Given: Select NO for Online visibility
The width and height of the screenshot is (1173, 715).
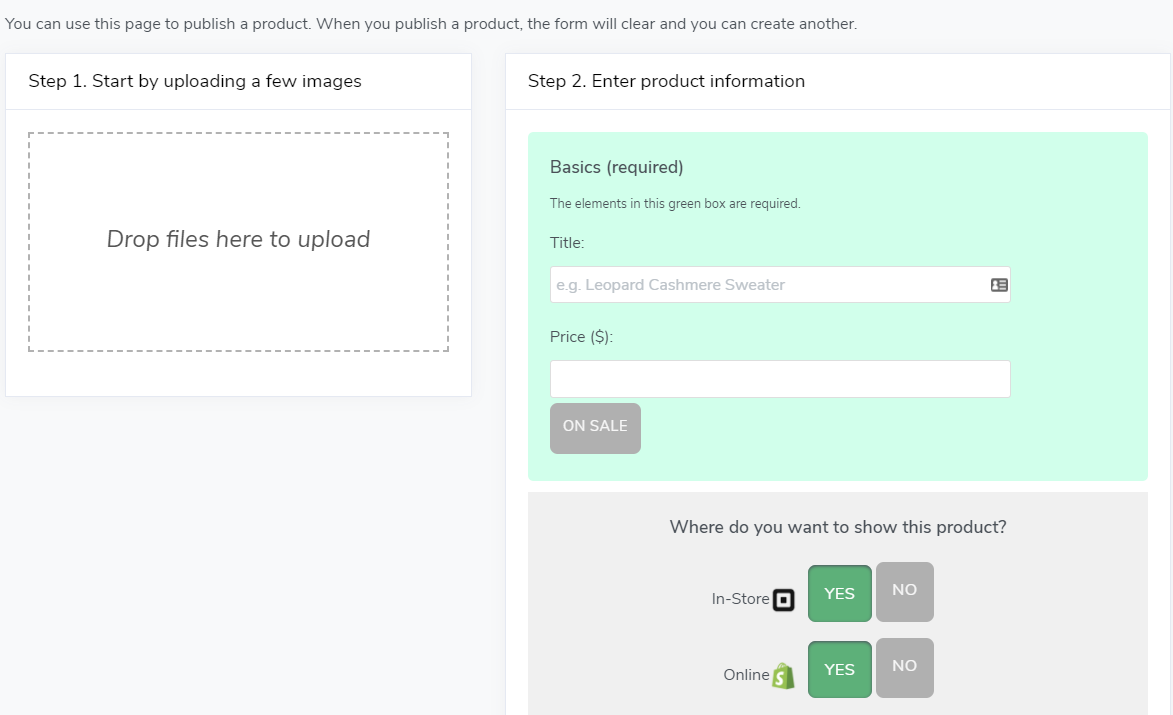Looking at the screenshot, I should click(x=904, y=667).
